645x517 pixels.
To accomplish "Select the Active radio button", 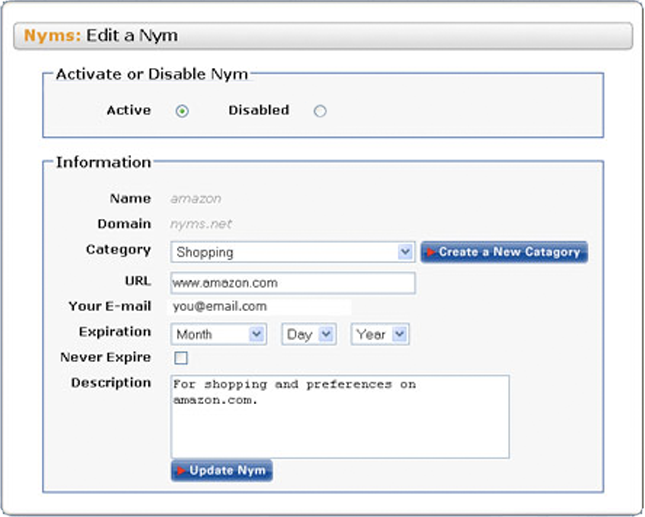I will click(182, 111).
